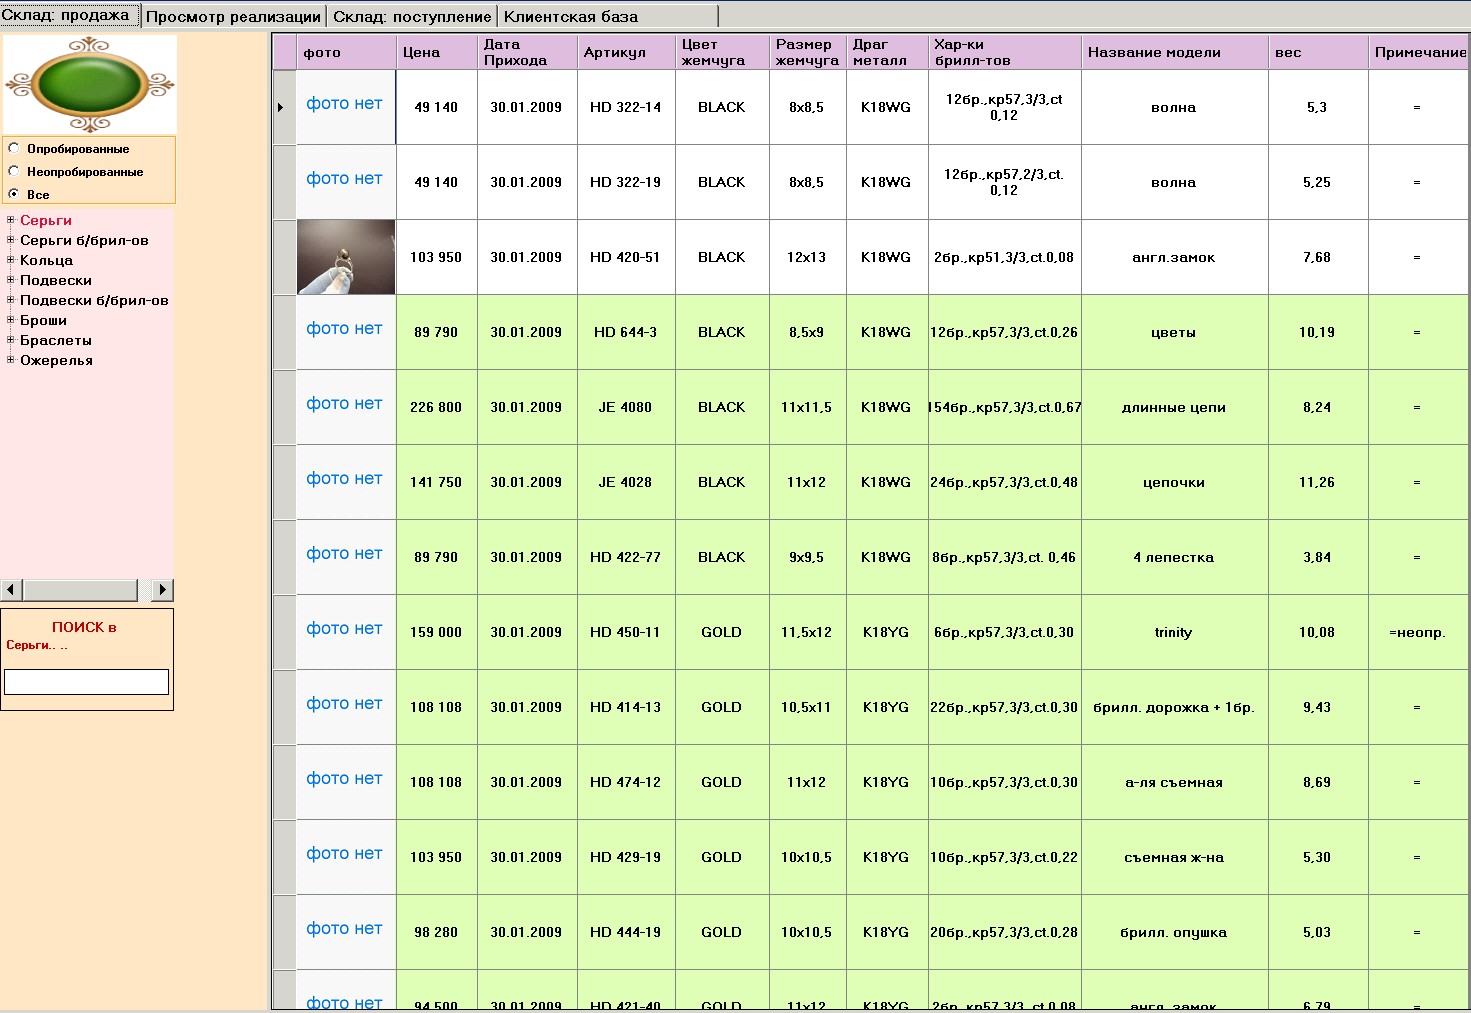Select the article cell 'JE 4028'
The image size is (1471, 1013).
pos(626,482)
